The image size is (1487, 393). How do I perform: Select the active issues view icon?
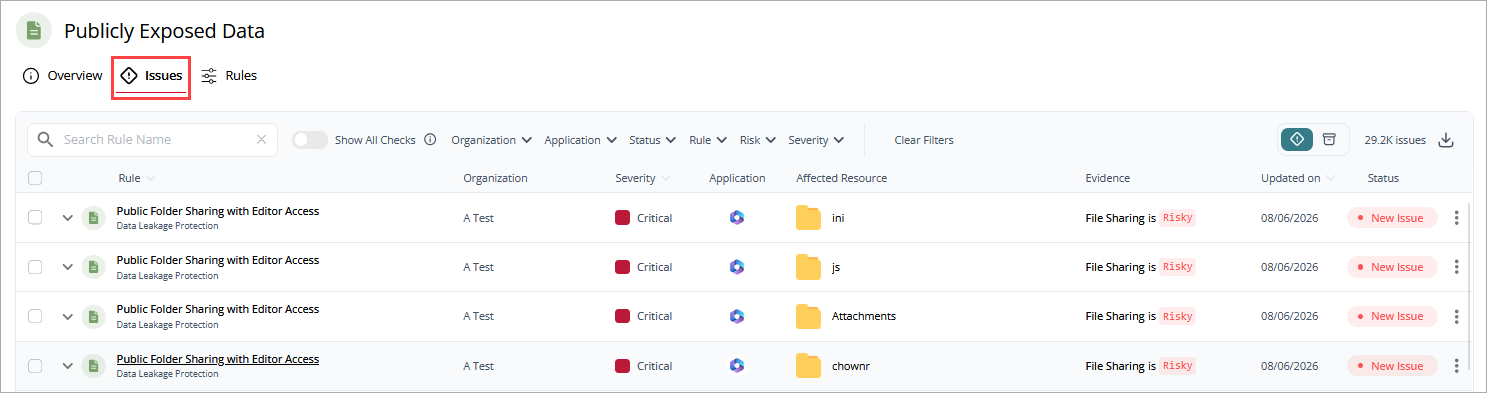[x=1297, y=139]
